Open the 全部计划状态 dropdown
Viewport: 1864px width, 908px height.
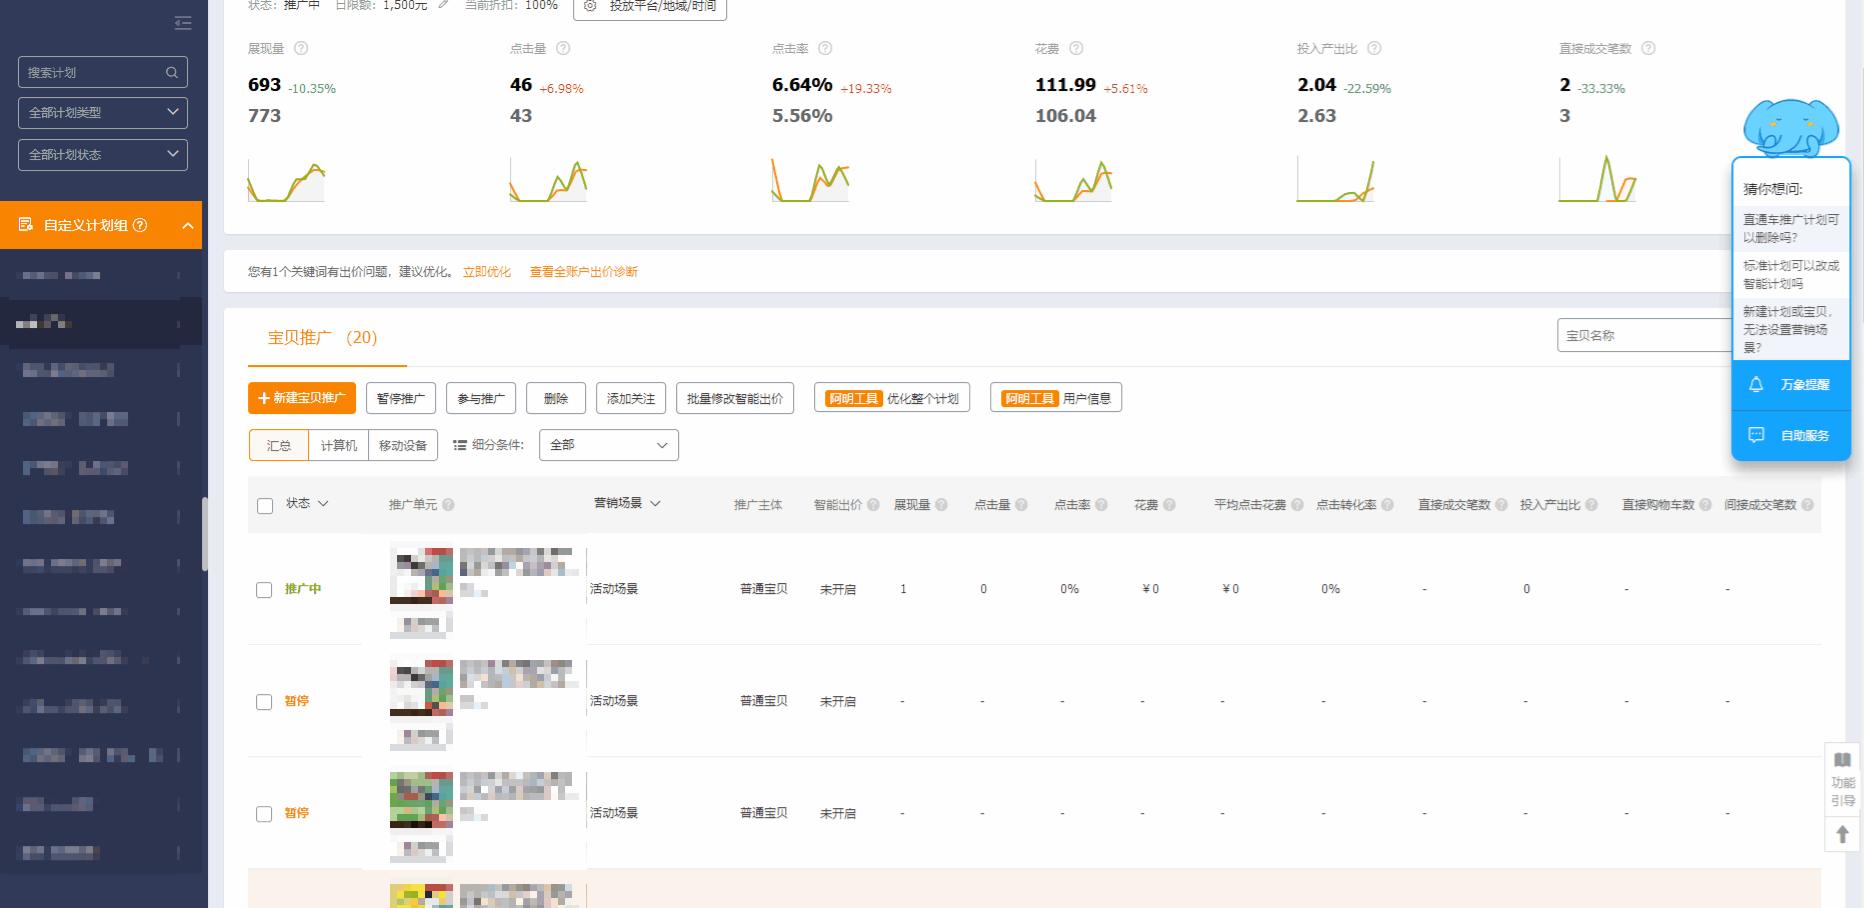click(102, 155)
